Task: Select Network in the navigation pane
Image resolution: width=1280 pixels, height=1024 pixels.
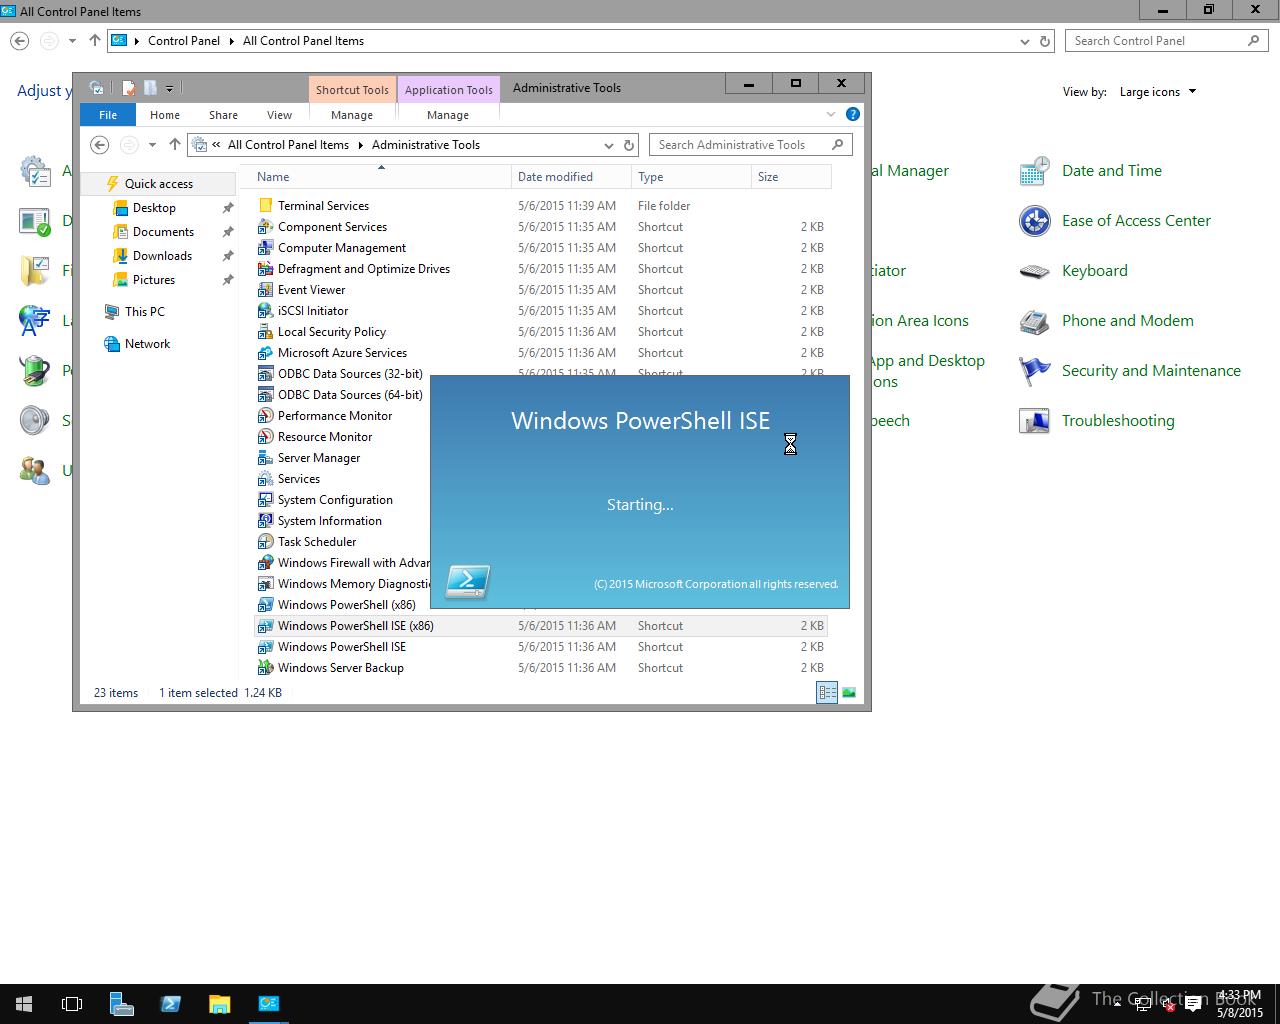Action: (x=148, y=344)
